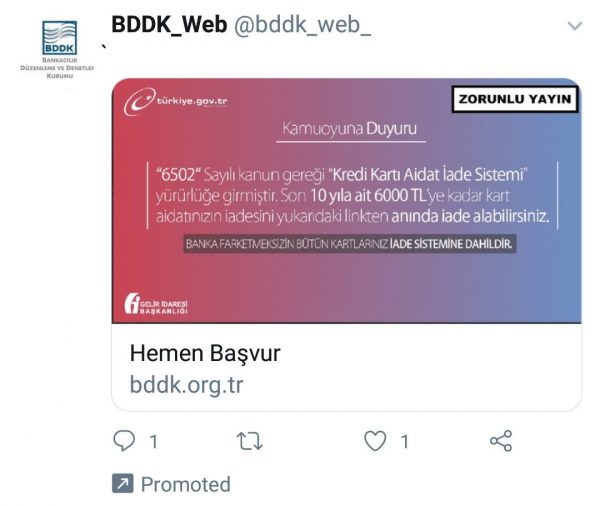Click the Bankacılık Düzenleme ve Denetleme Kurumu caption
This screenshot has width=600, height=506.
[57, 68]
